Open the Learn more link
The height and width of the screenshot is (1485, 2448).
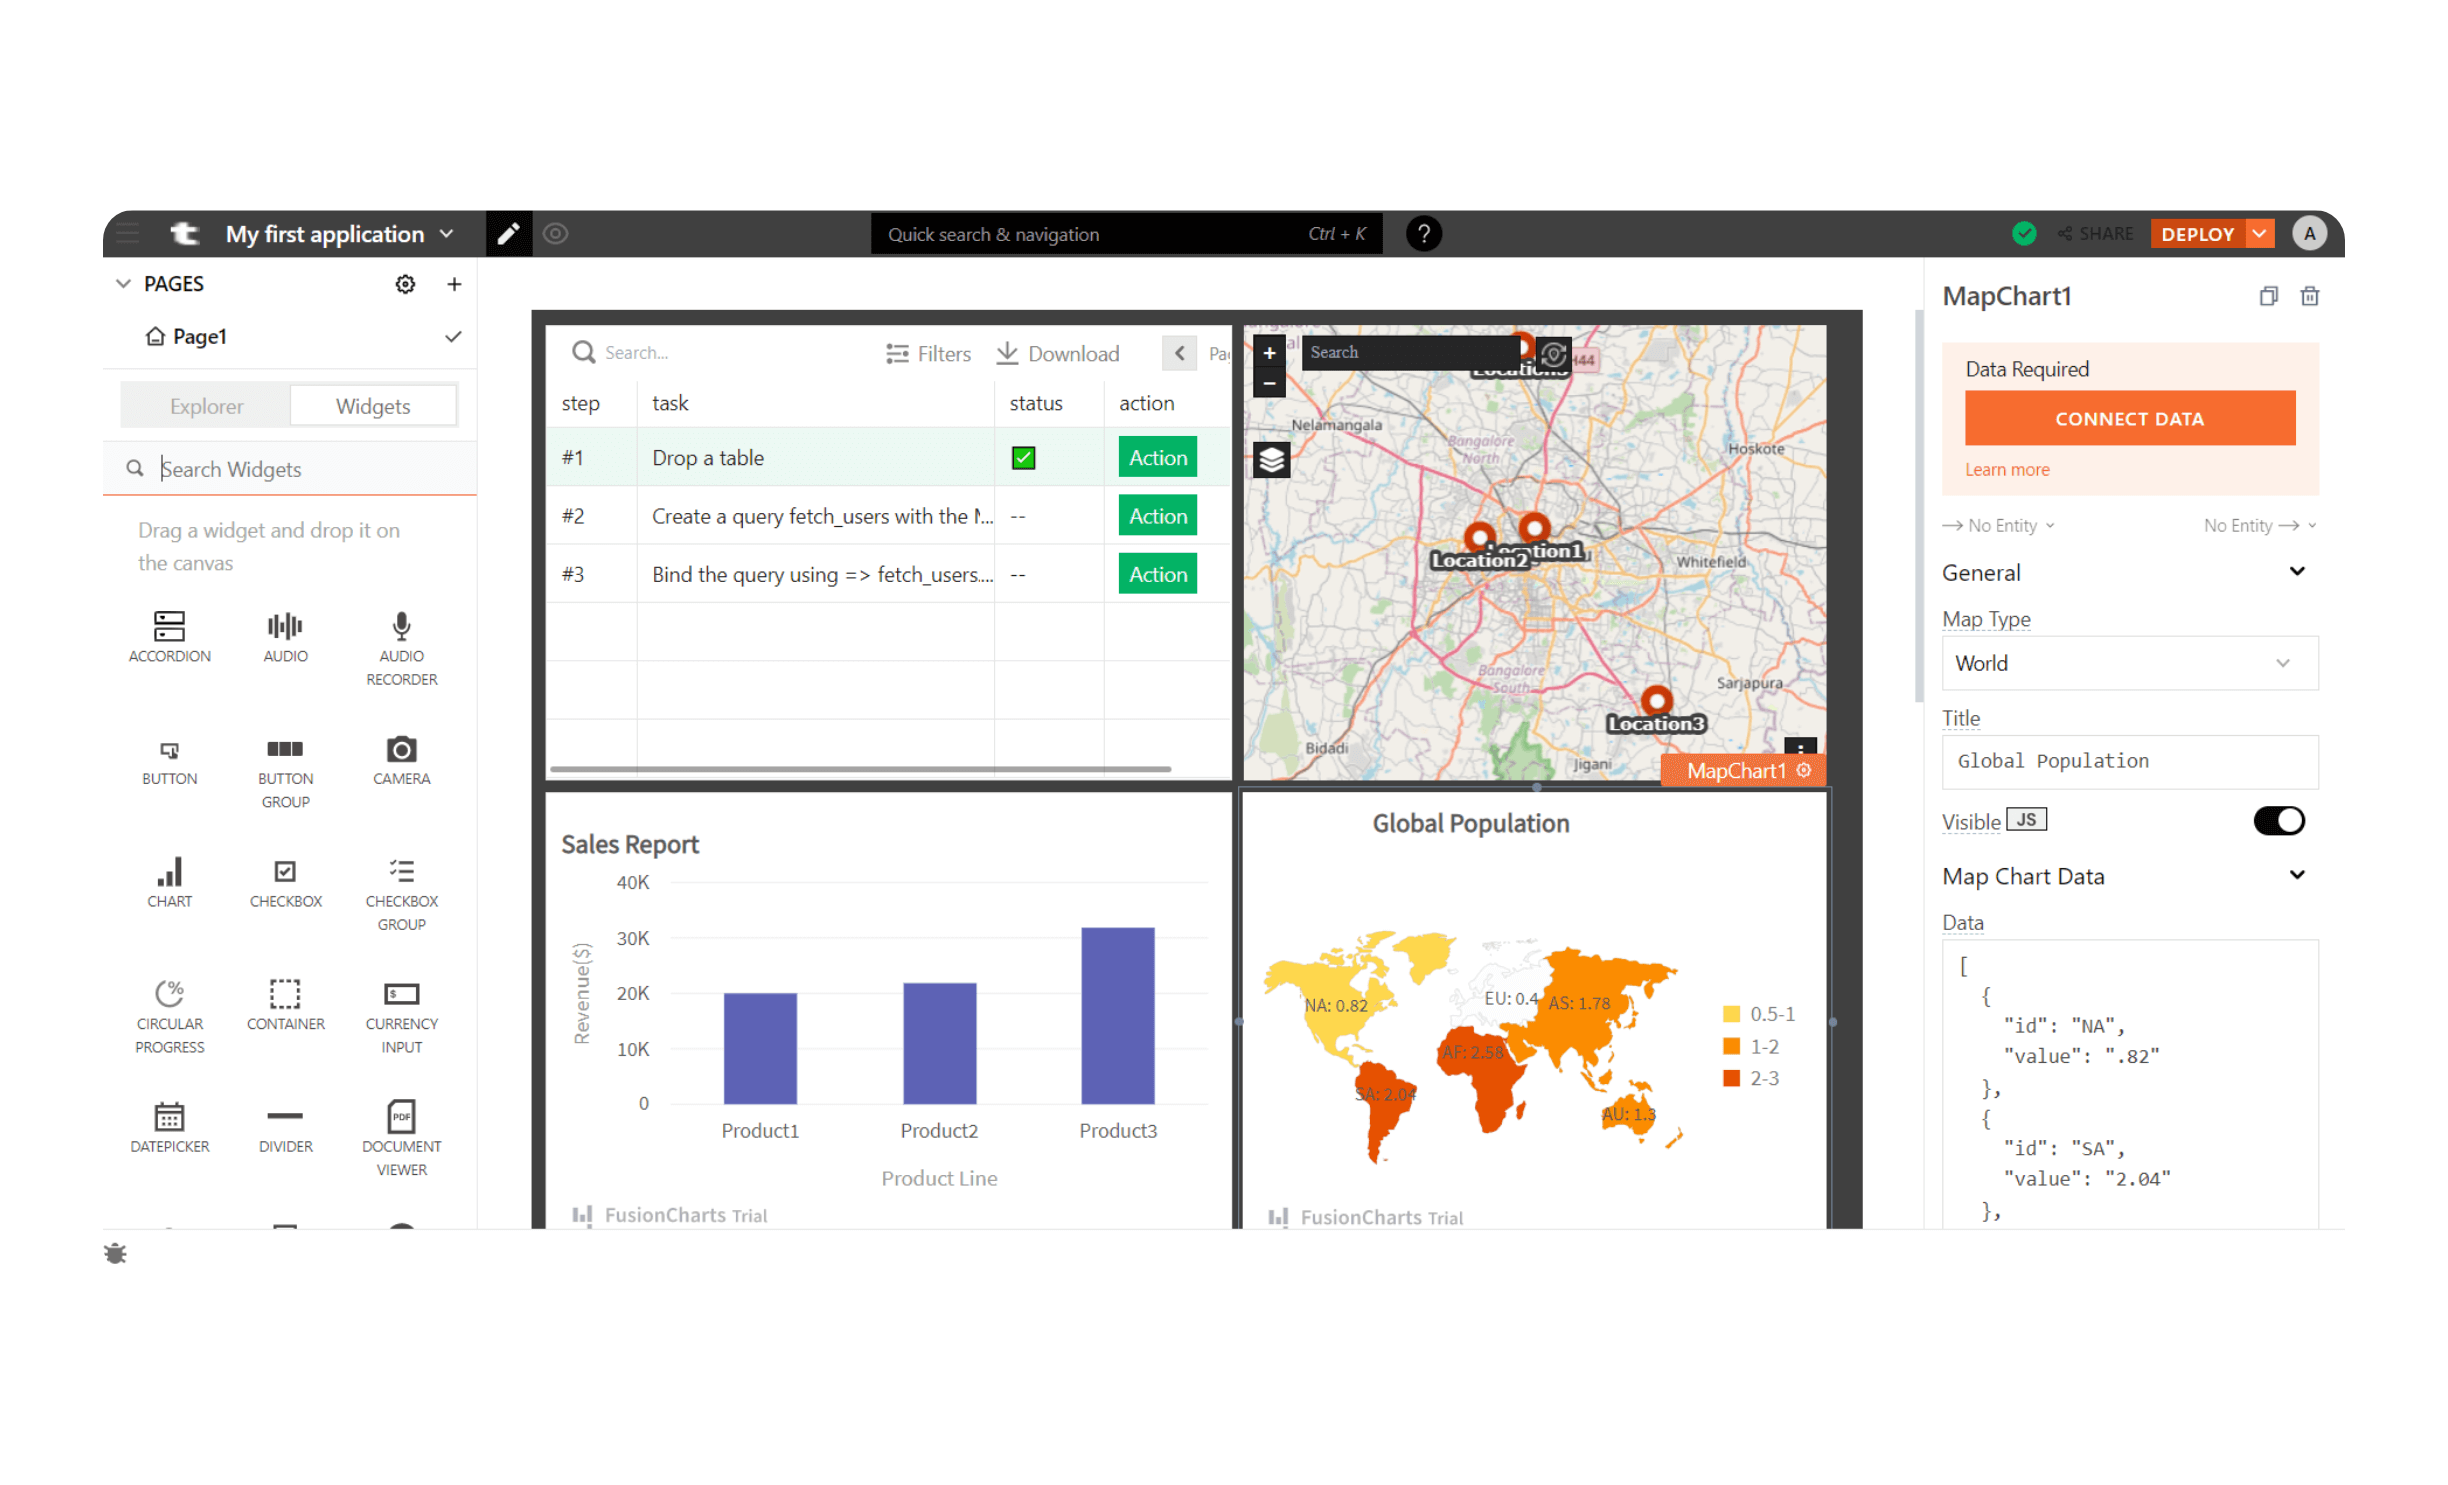2007,470
